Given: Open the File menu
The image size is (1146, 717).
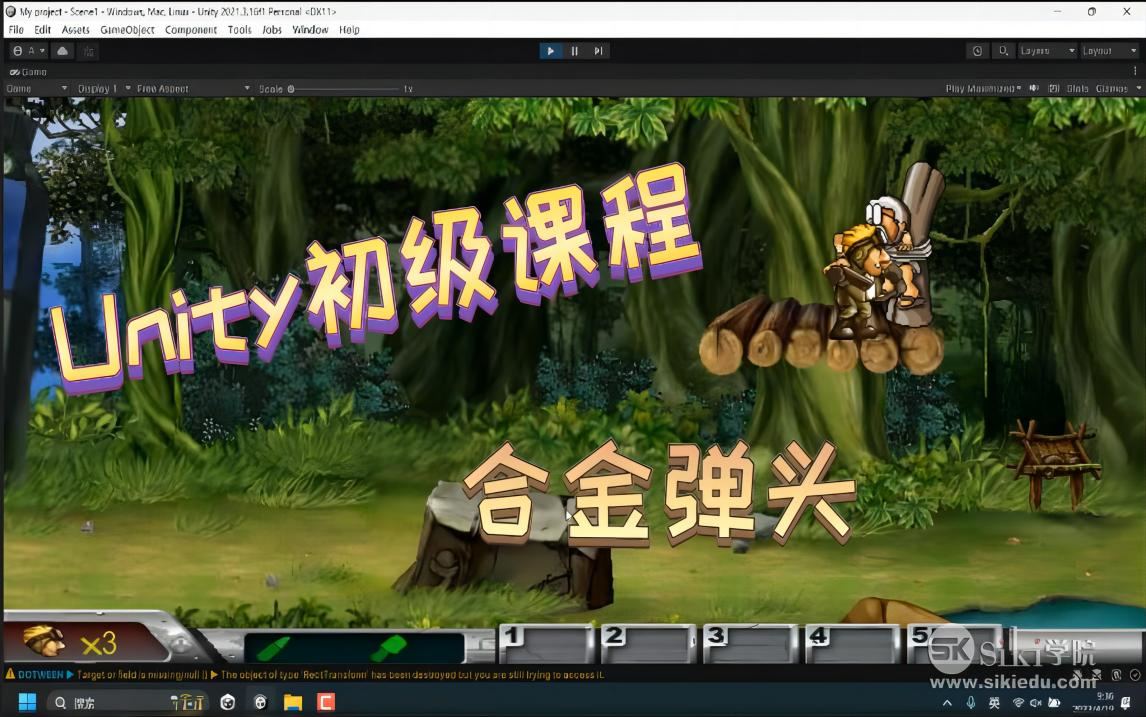Looking at the screenshot, I should click(16, 29).
